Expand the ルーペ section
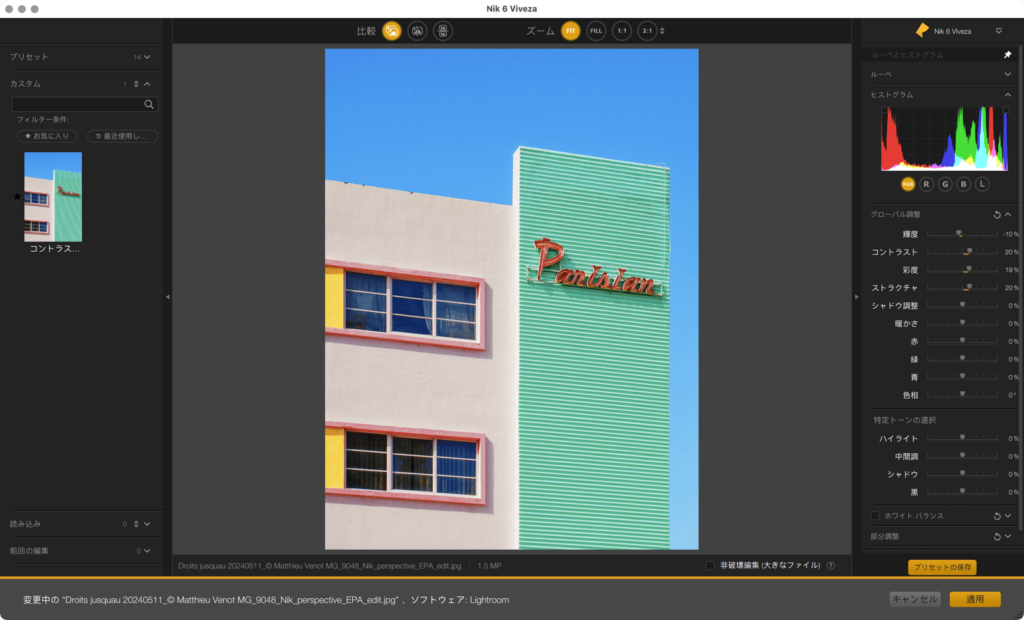 coord(1008,74)
